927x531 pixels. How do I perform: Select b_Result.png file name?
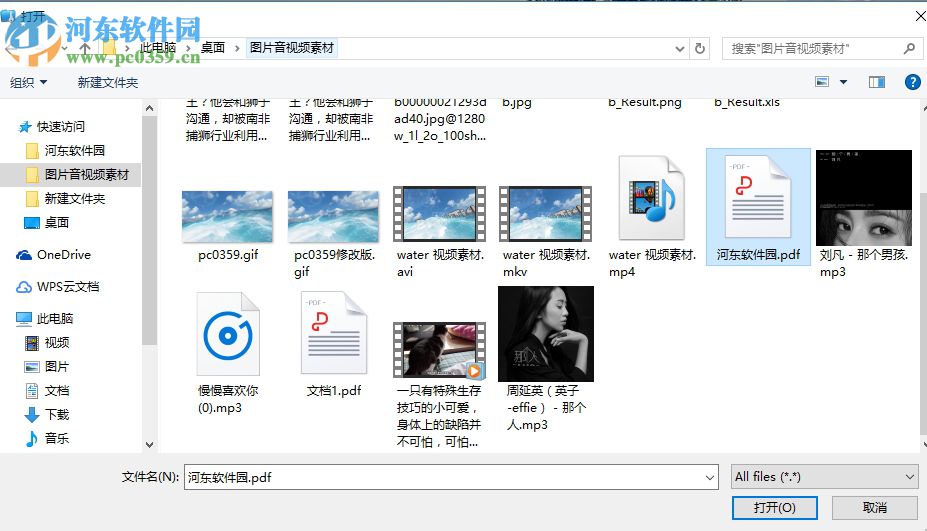tap(644, 102)
